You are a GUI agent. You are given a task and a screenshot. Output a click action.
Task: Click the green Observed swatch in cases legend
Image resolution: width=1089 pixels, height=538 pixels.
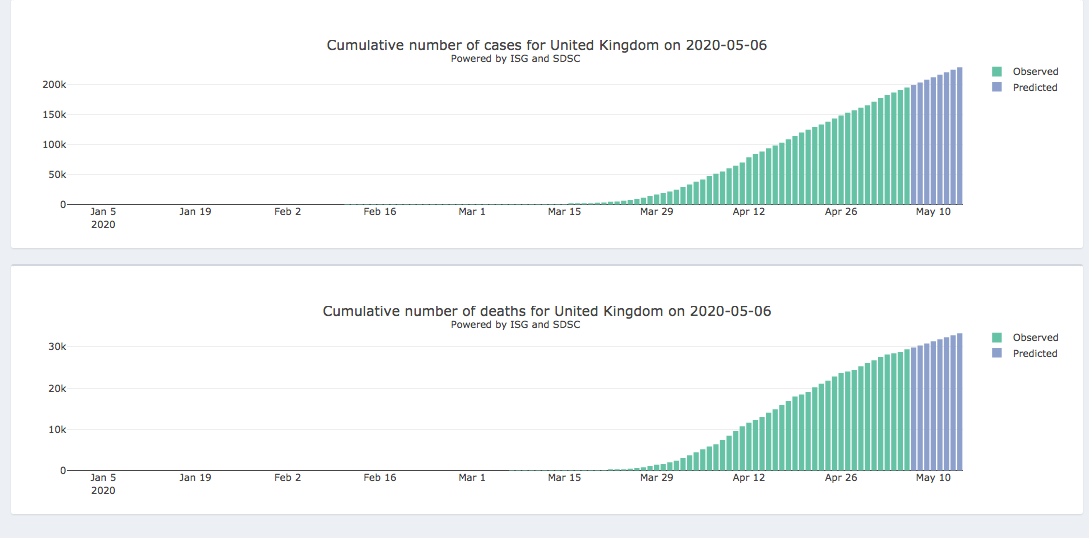(997, 72)
